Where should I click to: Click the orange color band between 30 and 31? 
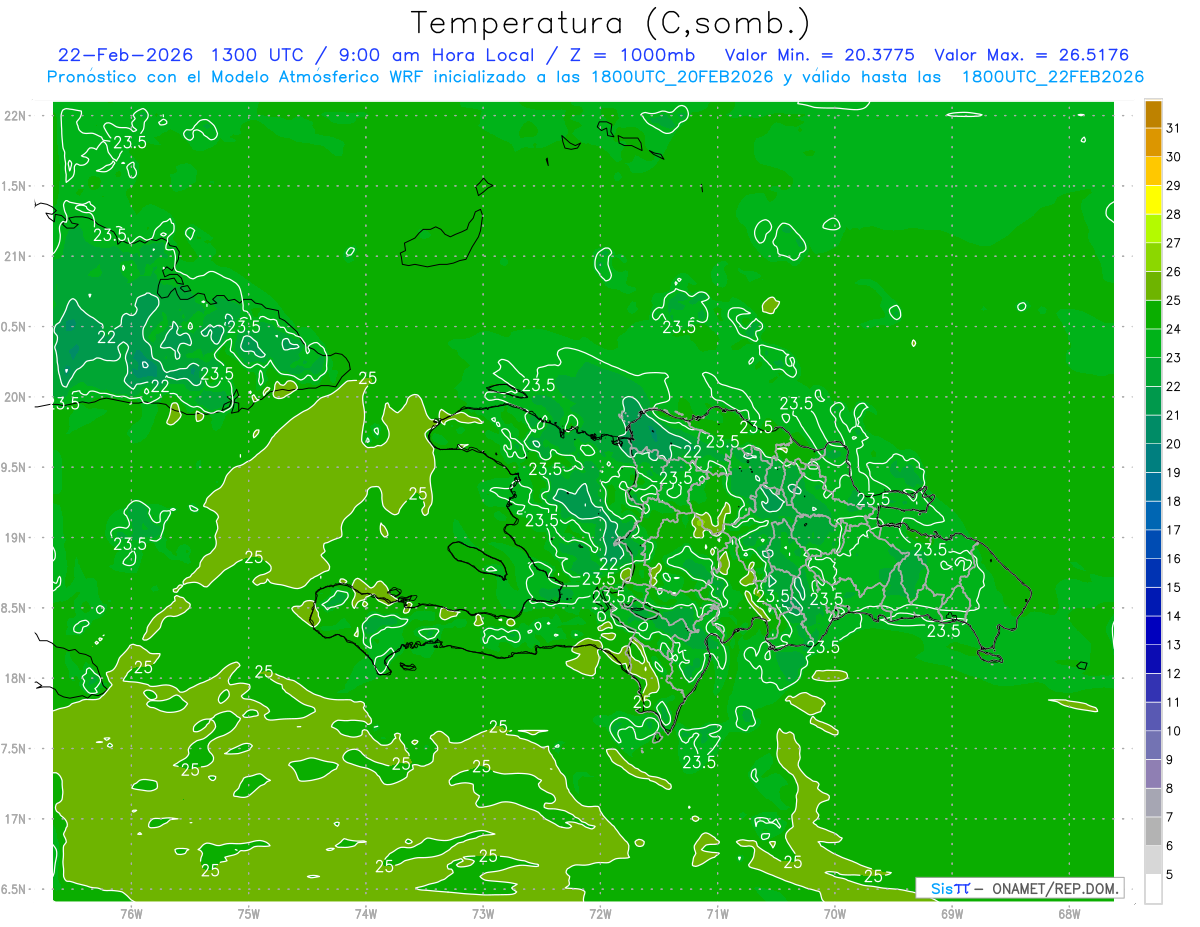(x=1153, y=142)
